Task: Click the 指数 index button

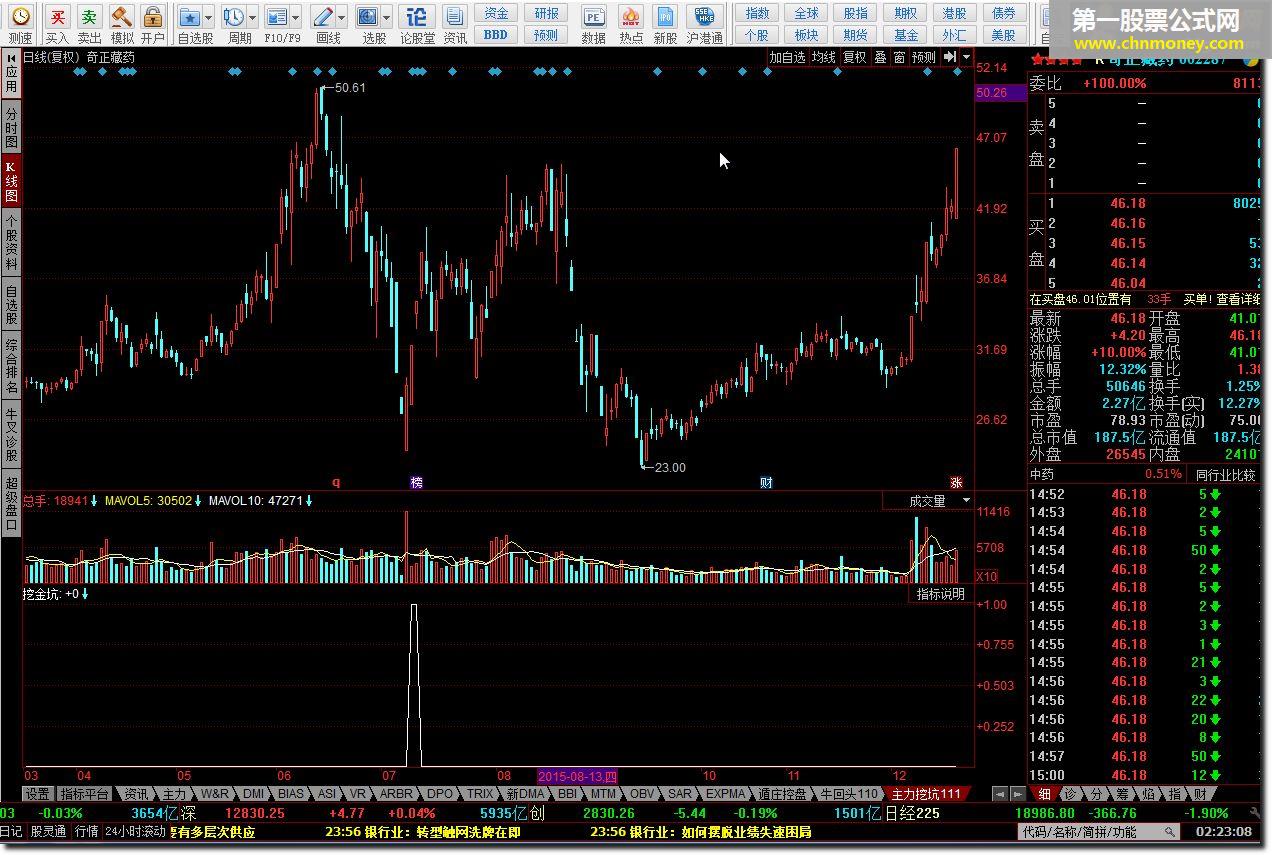Action: tap(758, 13)
